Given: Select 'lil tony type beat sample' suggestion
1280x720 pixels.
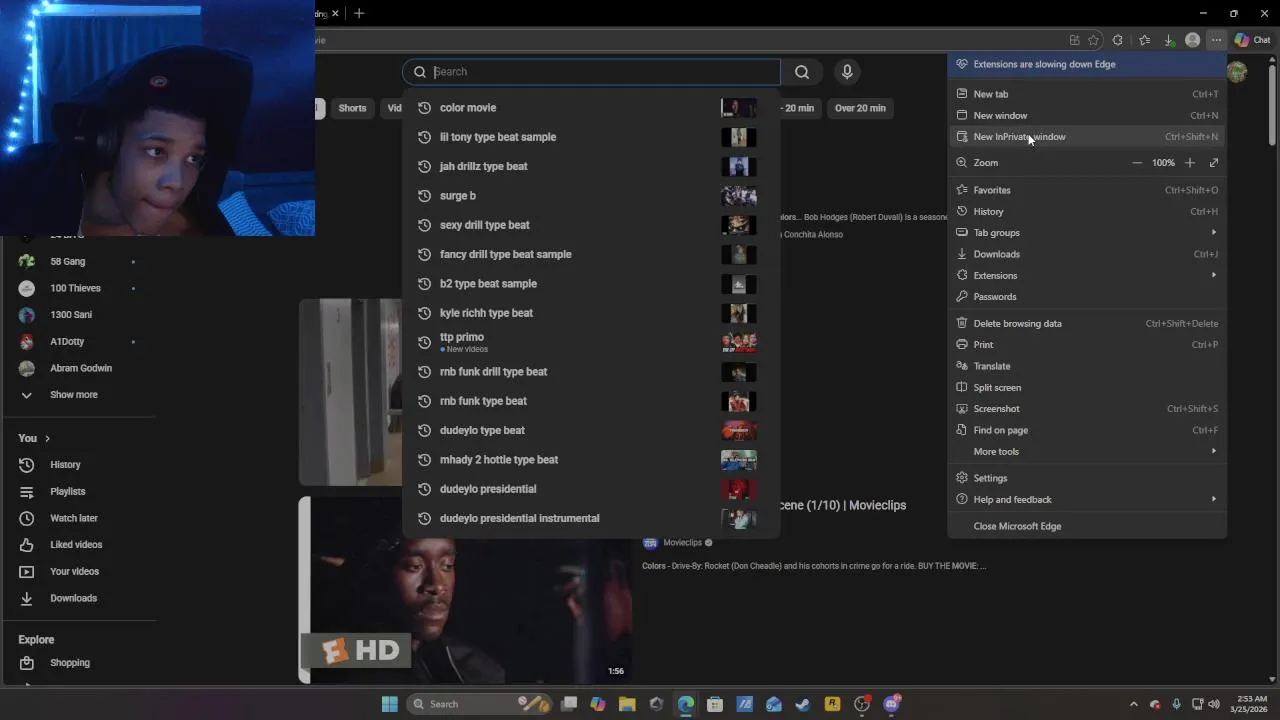Looking at the screenshot, I should 590,137.
